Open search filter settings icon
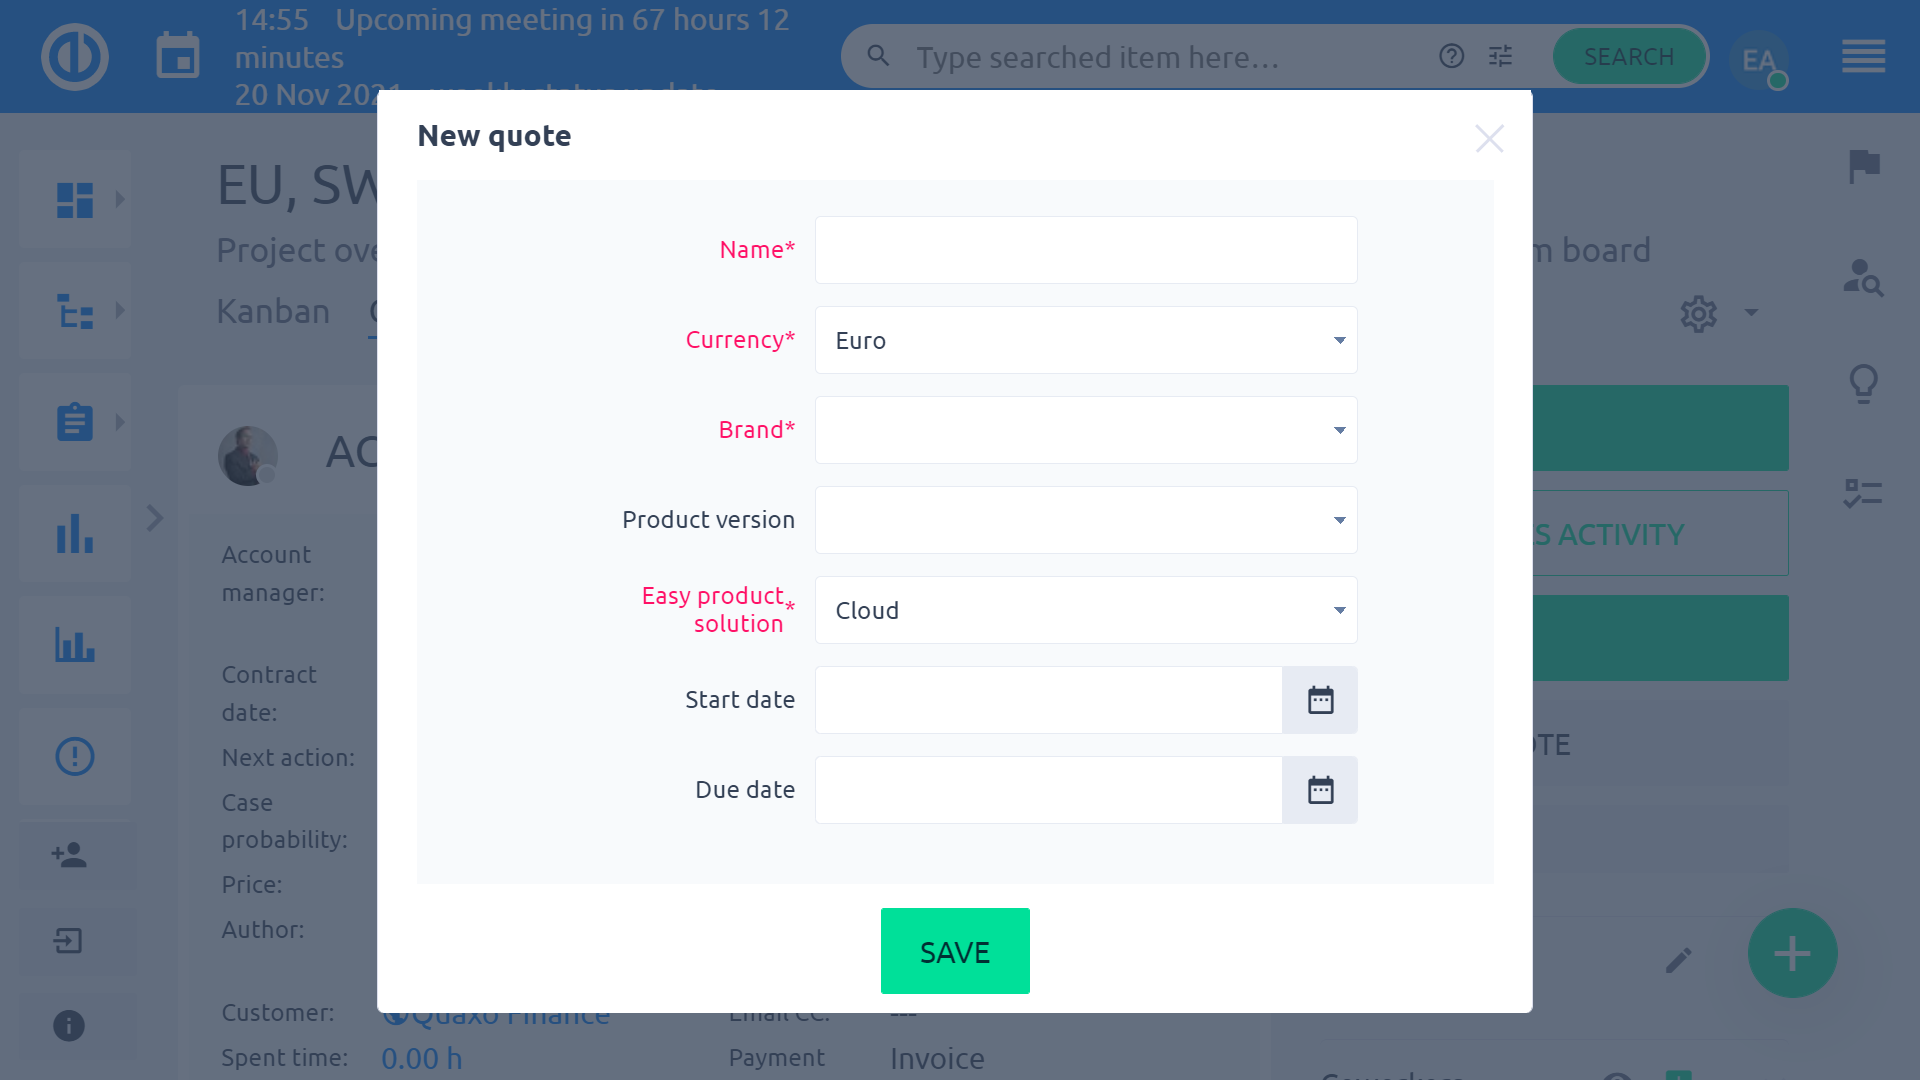Image resolution: width=1920 pixels, height=1080 pixels. coord(1500,56)
